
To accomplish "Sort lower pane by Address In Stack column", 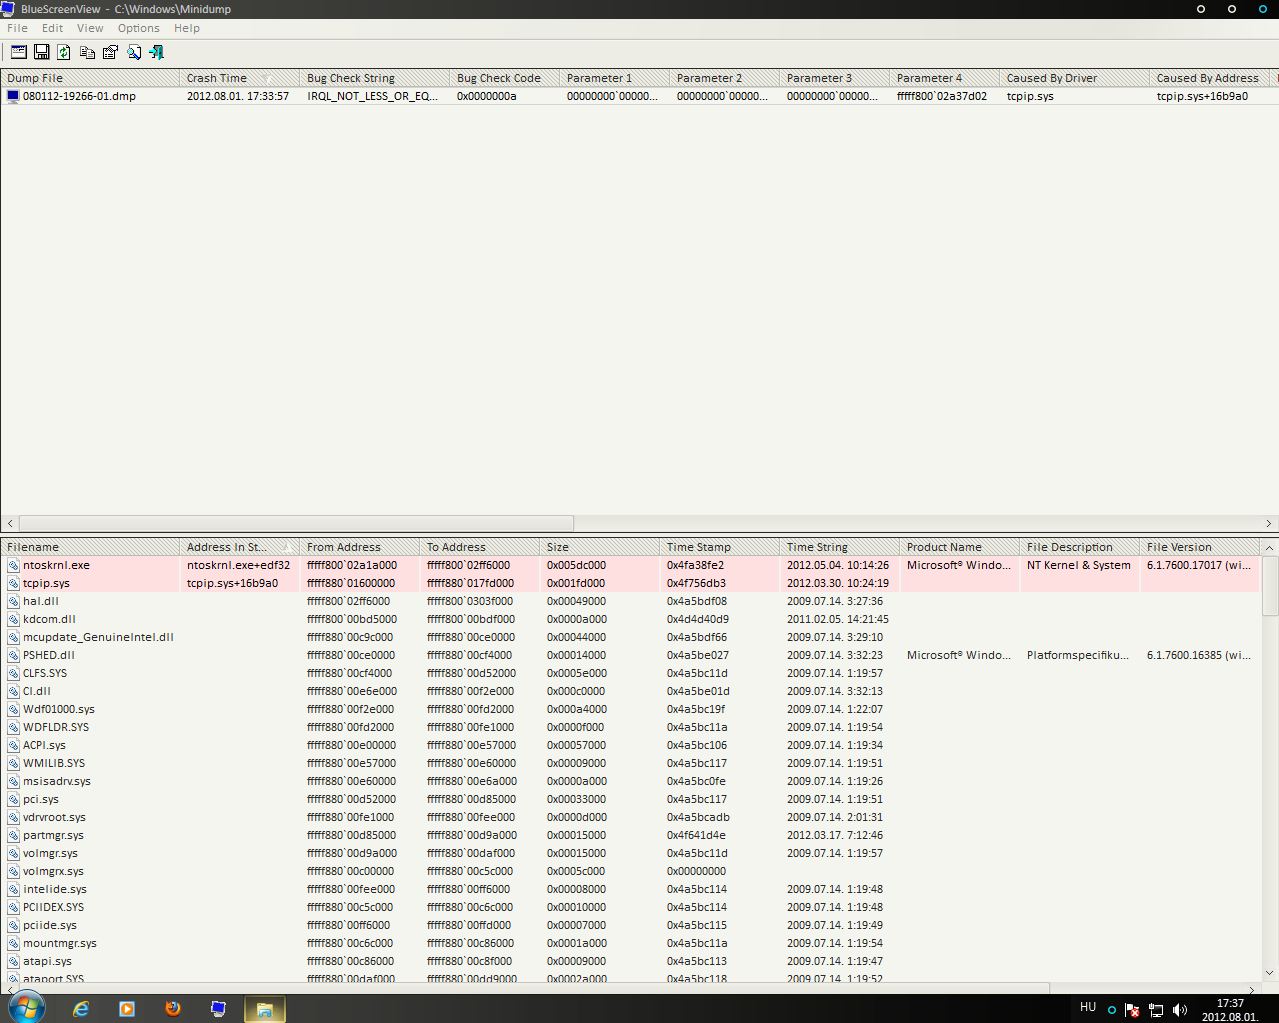I will (240, 547).
